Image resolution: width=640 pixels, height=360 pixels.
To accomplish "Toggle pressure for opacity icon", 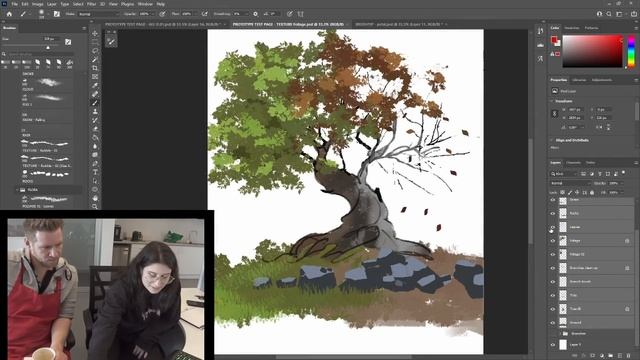I will 162,14.
